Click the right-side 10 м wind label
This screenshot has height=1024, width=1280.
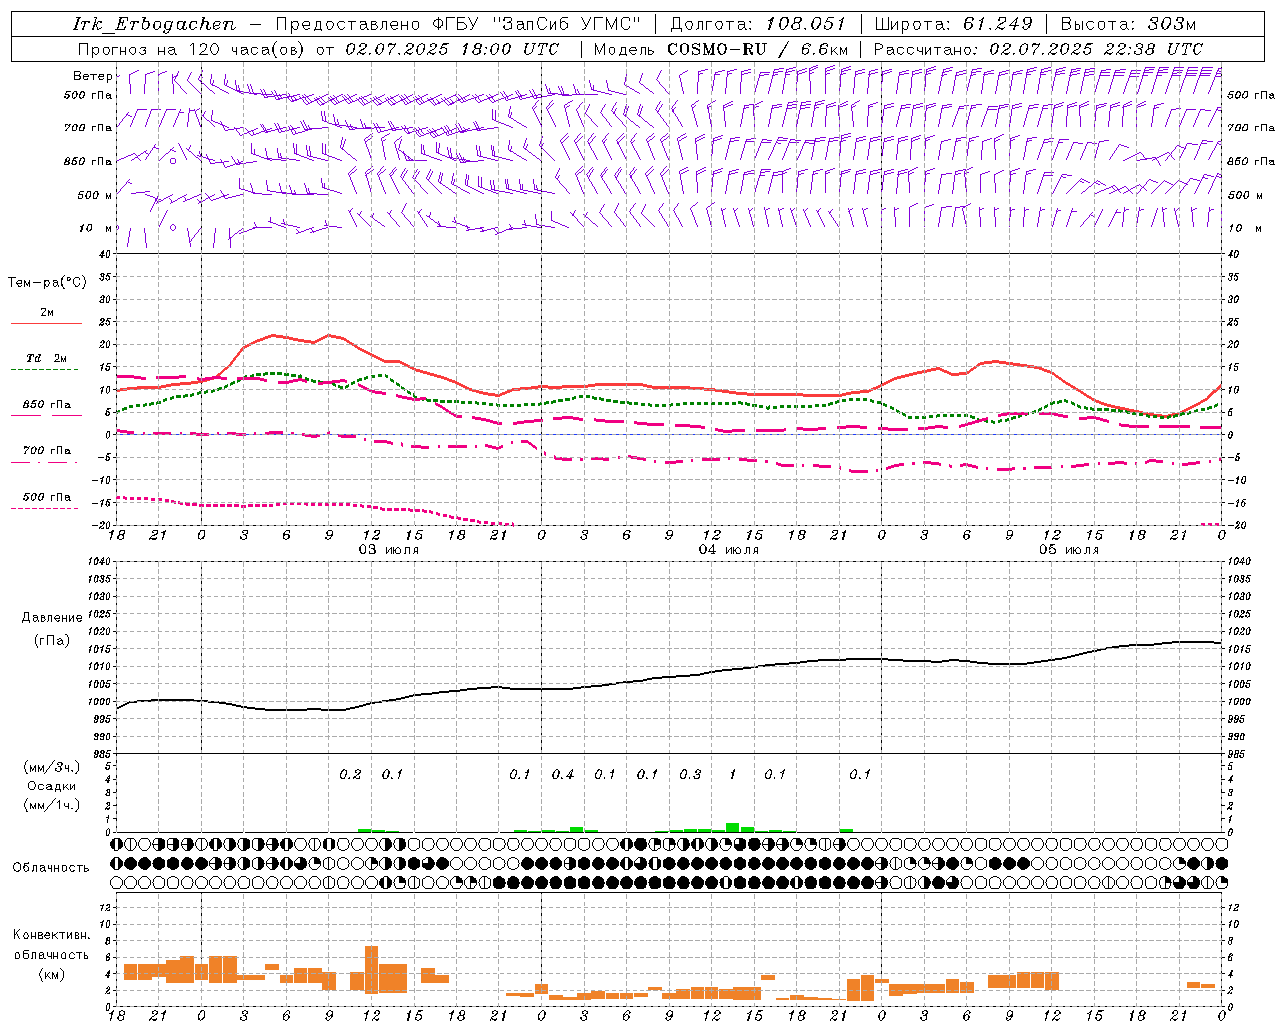point(1244,228)
